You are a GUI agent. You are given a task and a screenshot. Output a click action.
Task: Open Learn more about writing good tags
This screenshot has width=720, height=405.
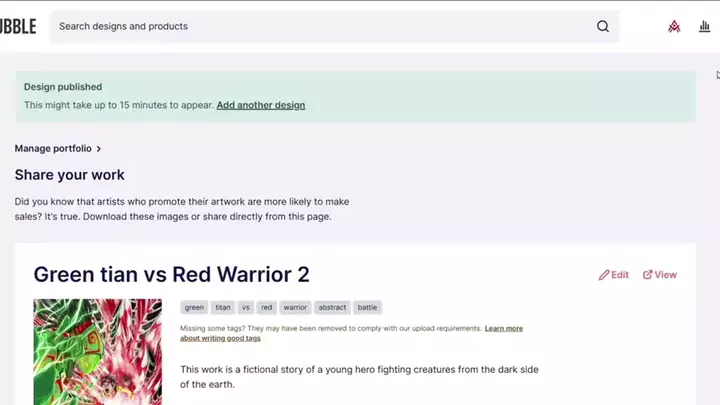pyautogui.click(x=503, y=328)
